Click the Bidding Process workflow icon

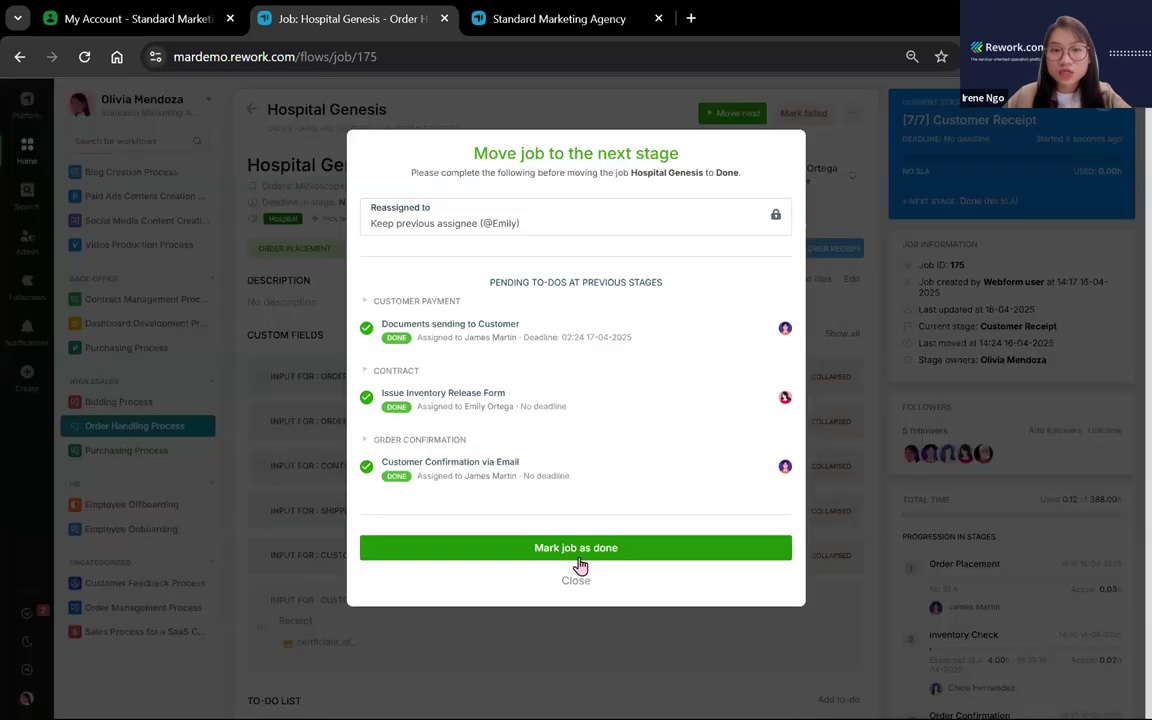point(74,402)
